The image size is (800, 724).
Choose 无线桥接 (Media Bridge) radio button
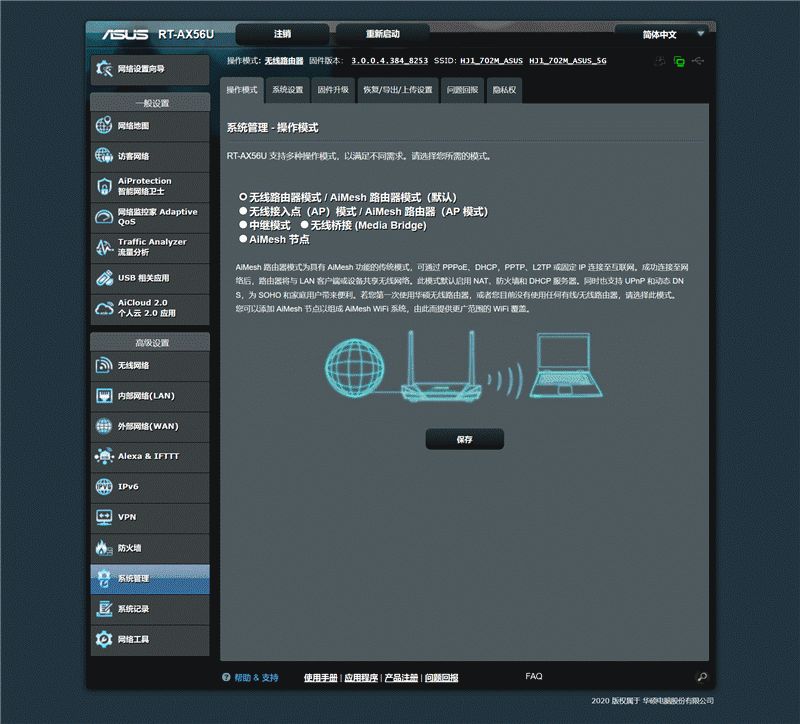point(305,224)
